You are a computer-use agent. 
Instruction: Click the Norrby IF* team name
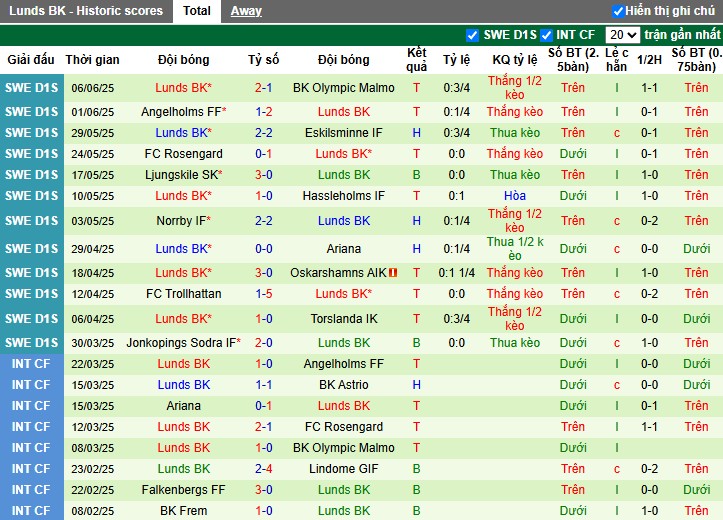click(x=184, y=221)
